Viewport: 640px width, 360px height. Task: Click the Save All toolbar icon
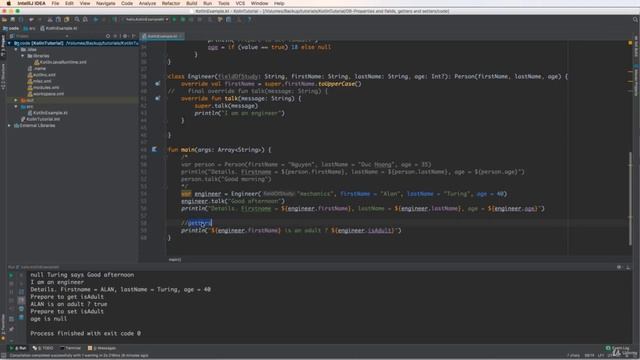[x=12, y=19]
